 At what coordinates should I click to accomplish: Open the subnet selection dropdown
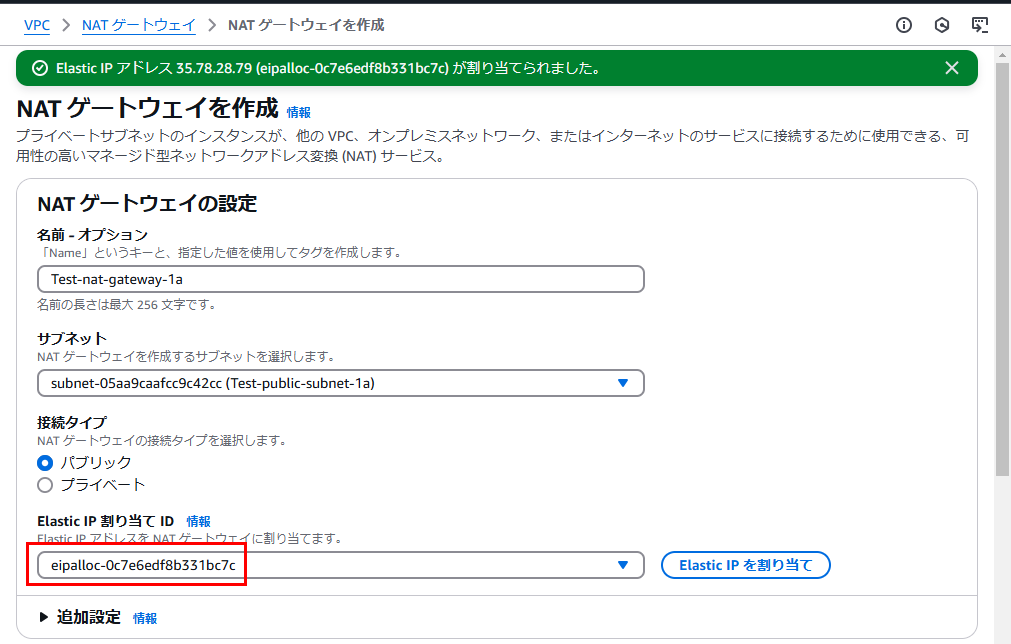click(341, 383)
